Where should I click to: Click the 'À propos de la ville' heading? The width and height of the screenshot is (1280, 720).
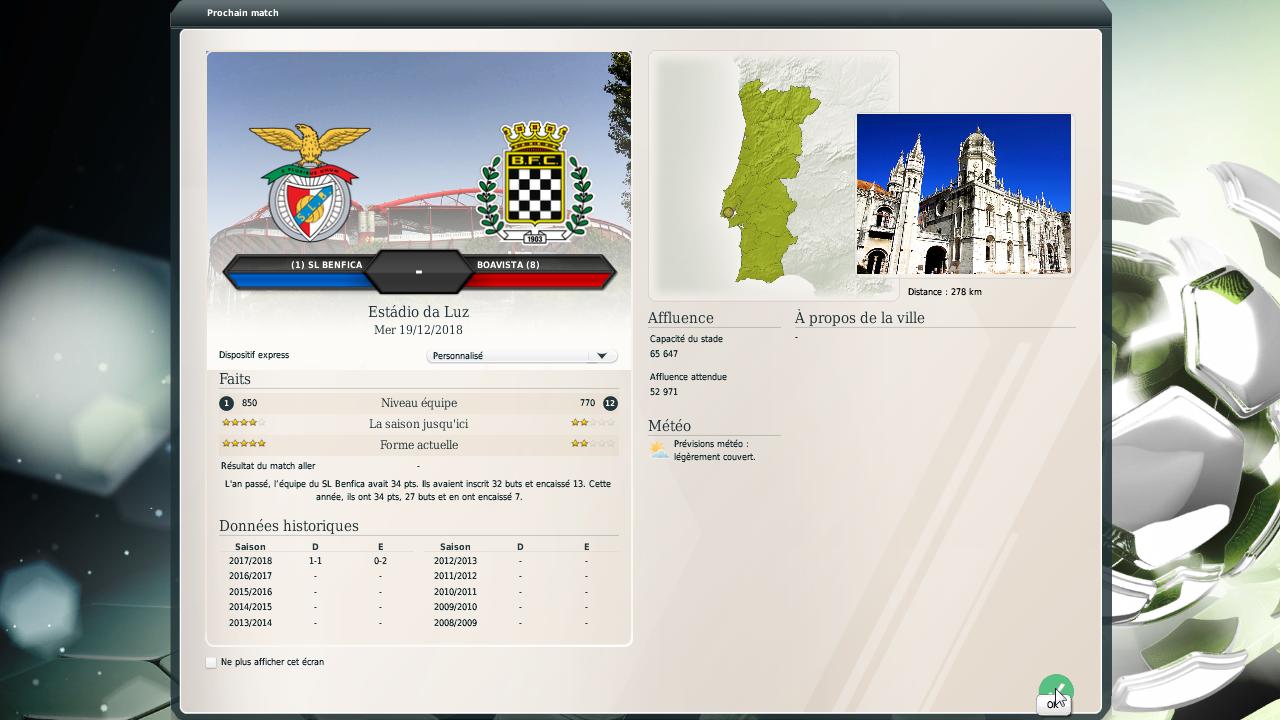point(860,318)
